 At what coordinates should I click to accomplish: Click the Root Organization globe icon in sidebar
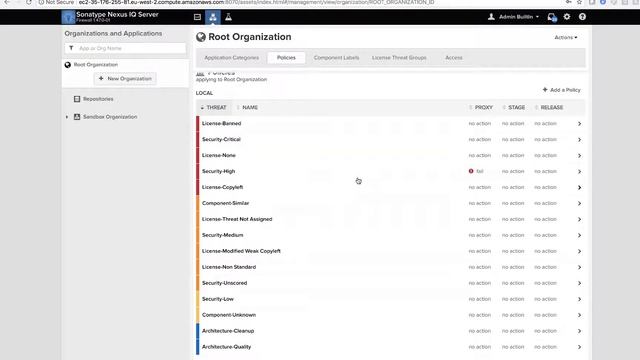pos(68,64)
